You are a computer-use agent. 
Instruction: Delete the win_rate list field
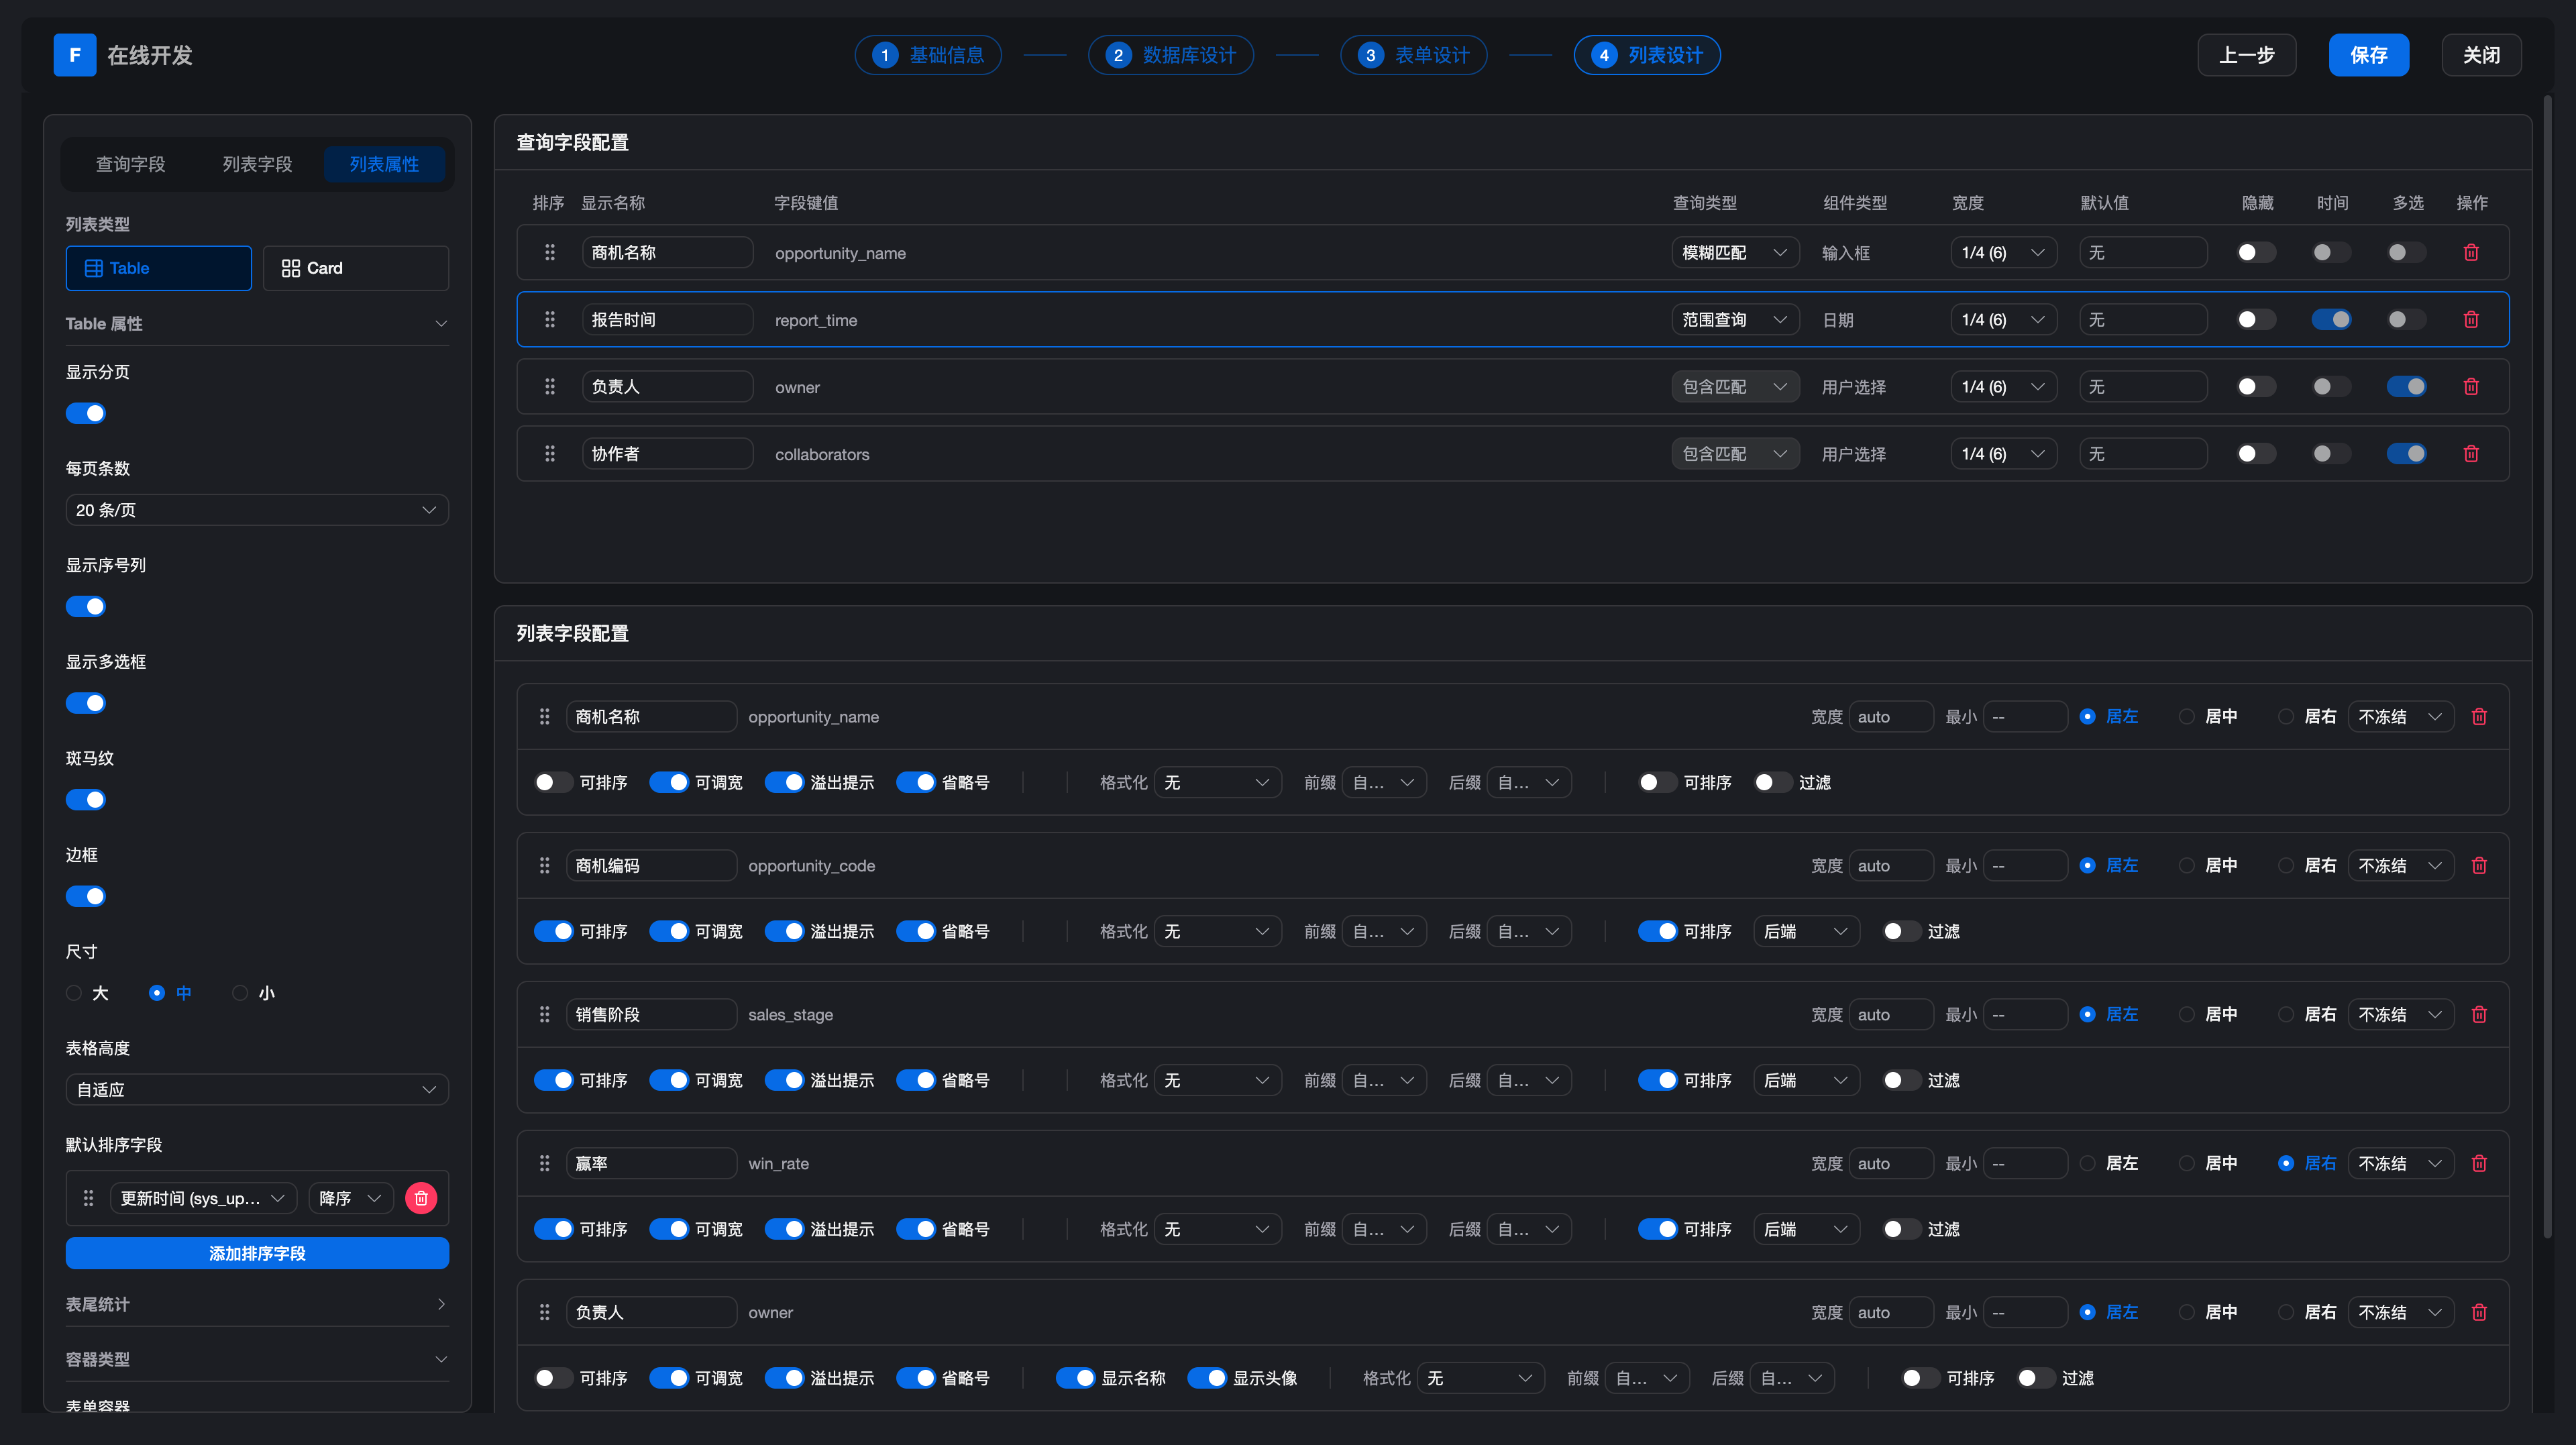tap(2478, 1163)
